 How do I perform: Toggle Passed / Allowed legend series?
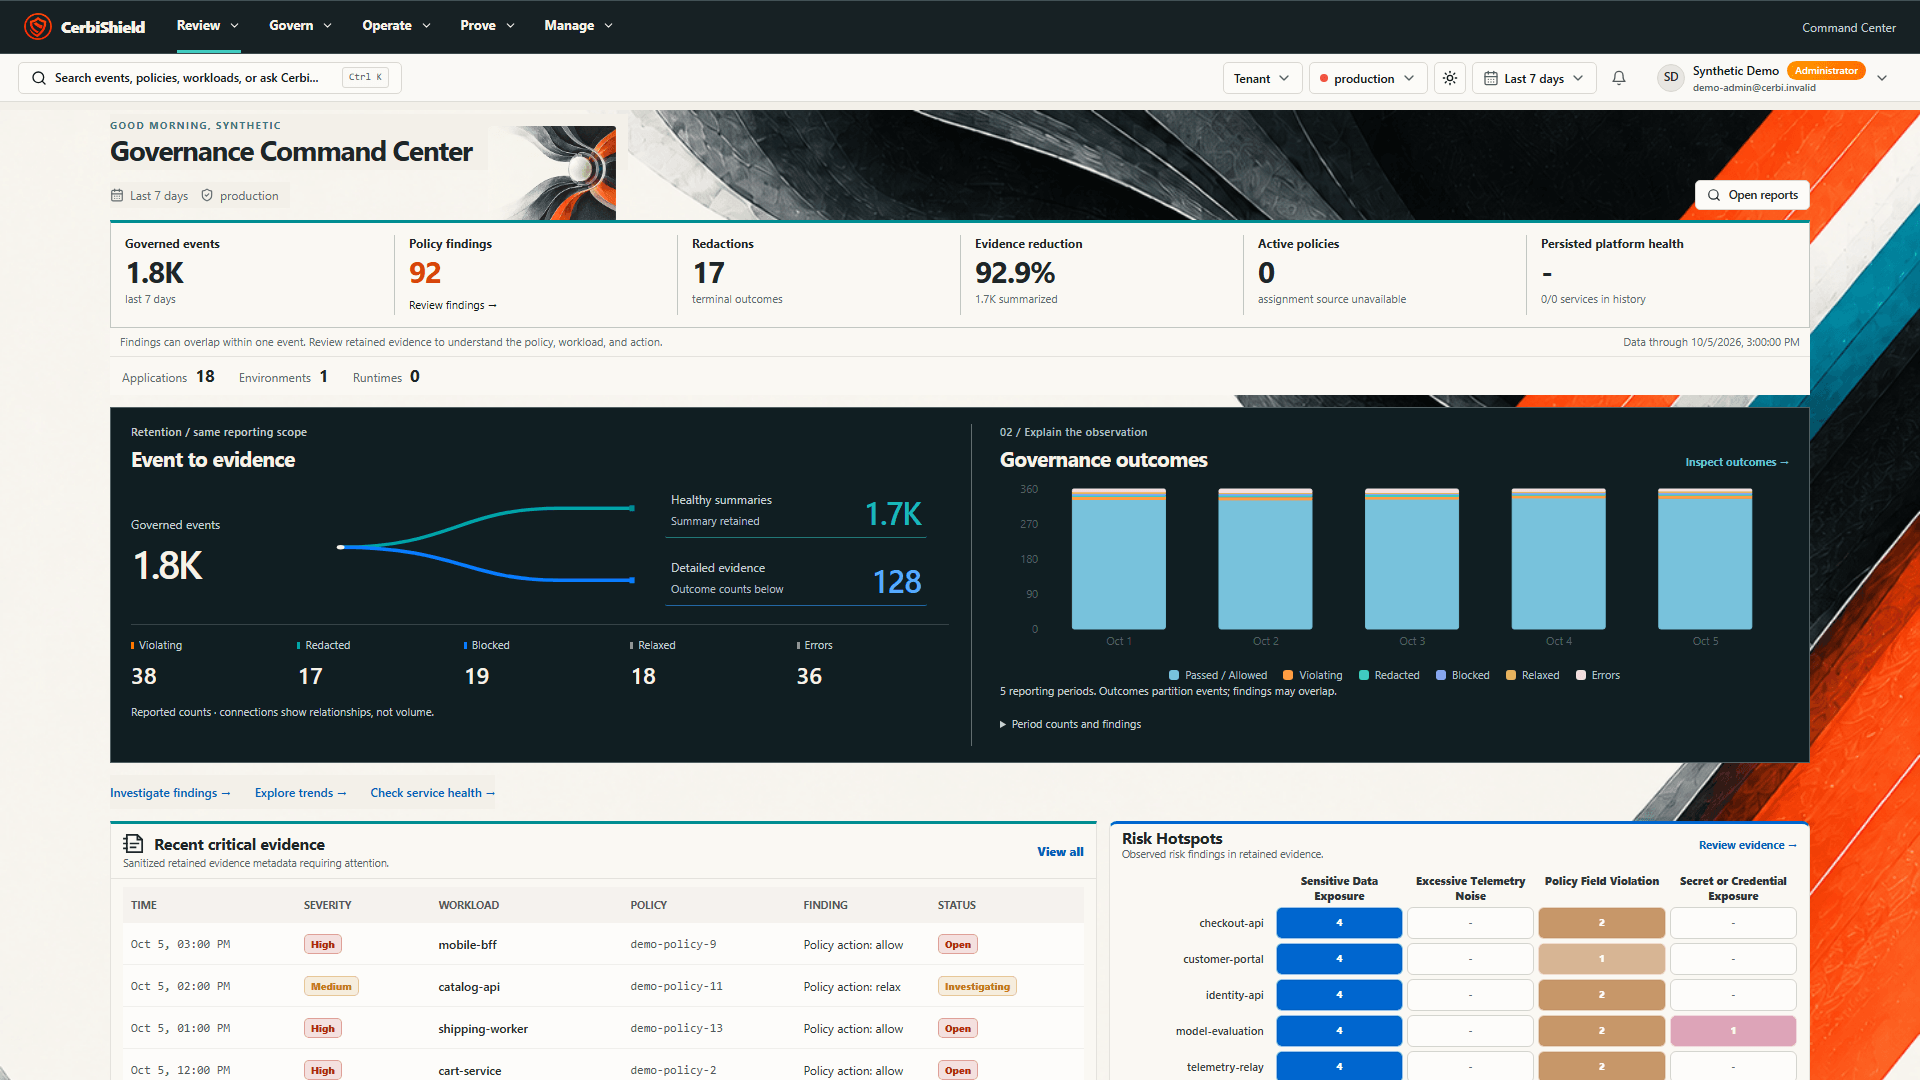point(1218,675)
